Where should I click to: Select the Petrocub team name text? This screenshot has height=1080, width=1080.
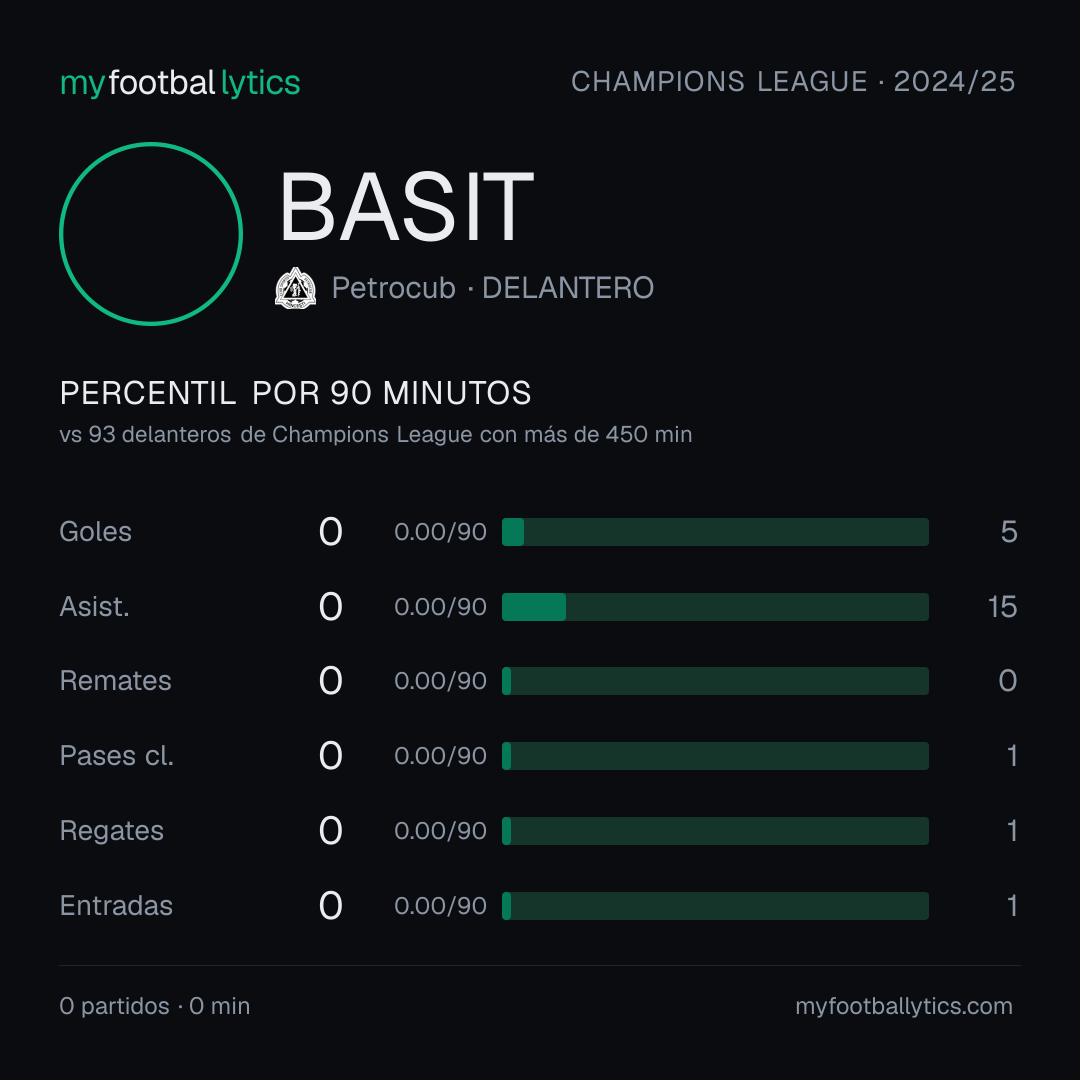tap(393, 288)
